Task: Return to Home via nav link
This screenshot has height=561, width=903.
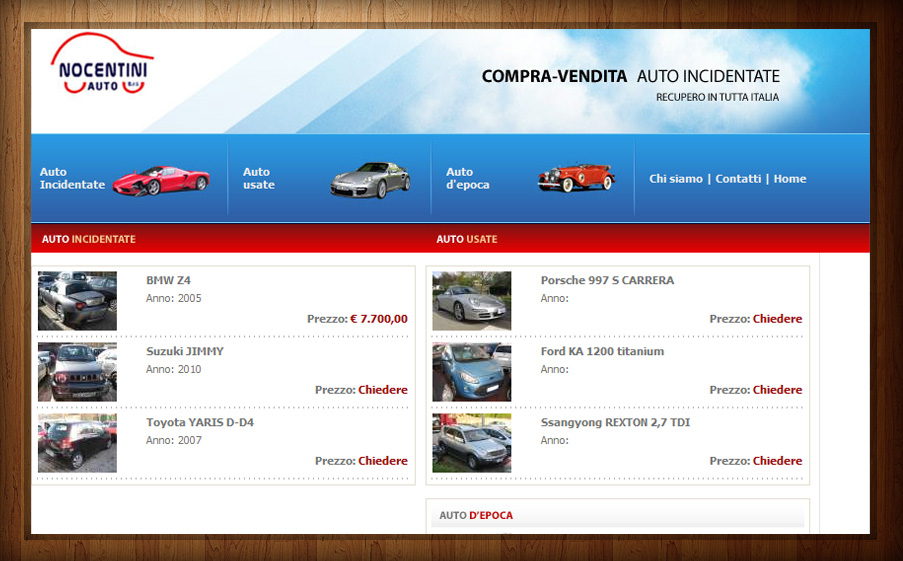Action: [x=790, y=179]
